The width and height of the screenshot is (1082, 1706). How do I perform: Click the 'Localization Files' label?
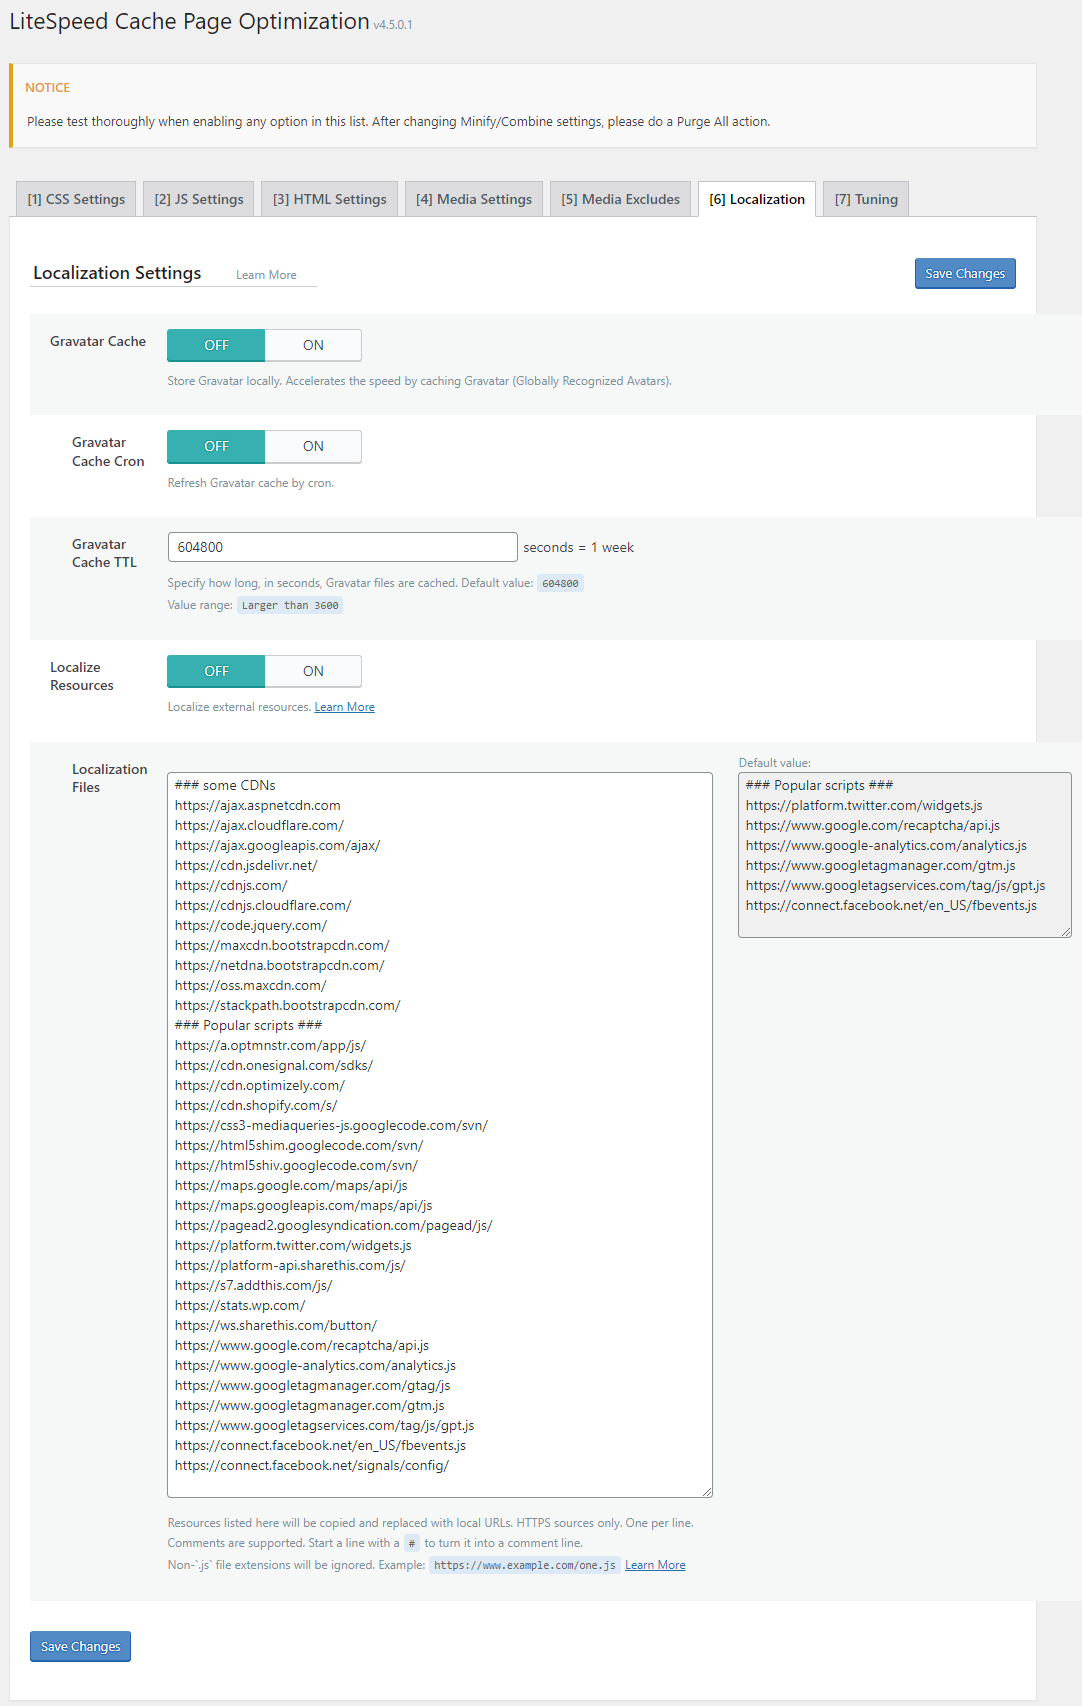109,778
